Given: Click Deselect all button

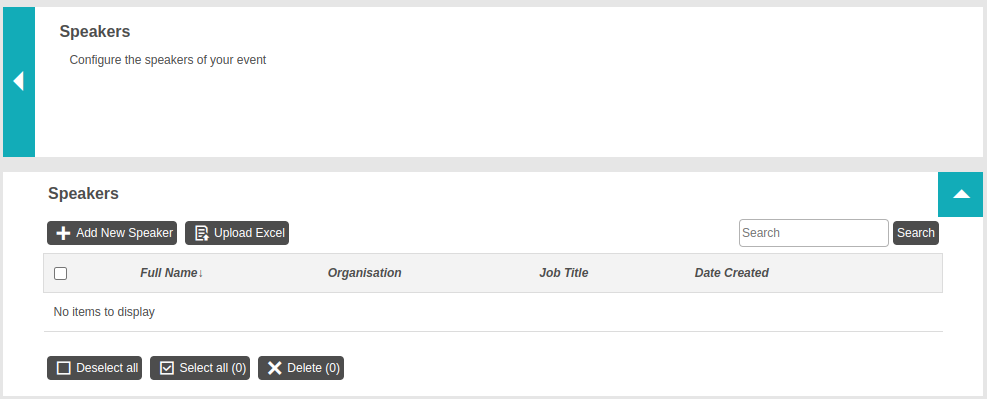Looking at the screenshot, I should pos(94,368).
